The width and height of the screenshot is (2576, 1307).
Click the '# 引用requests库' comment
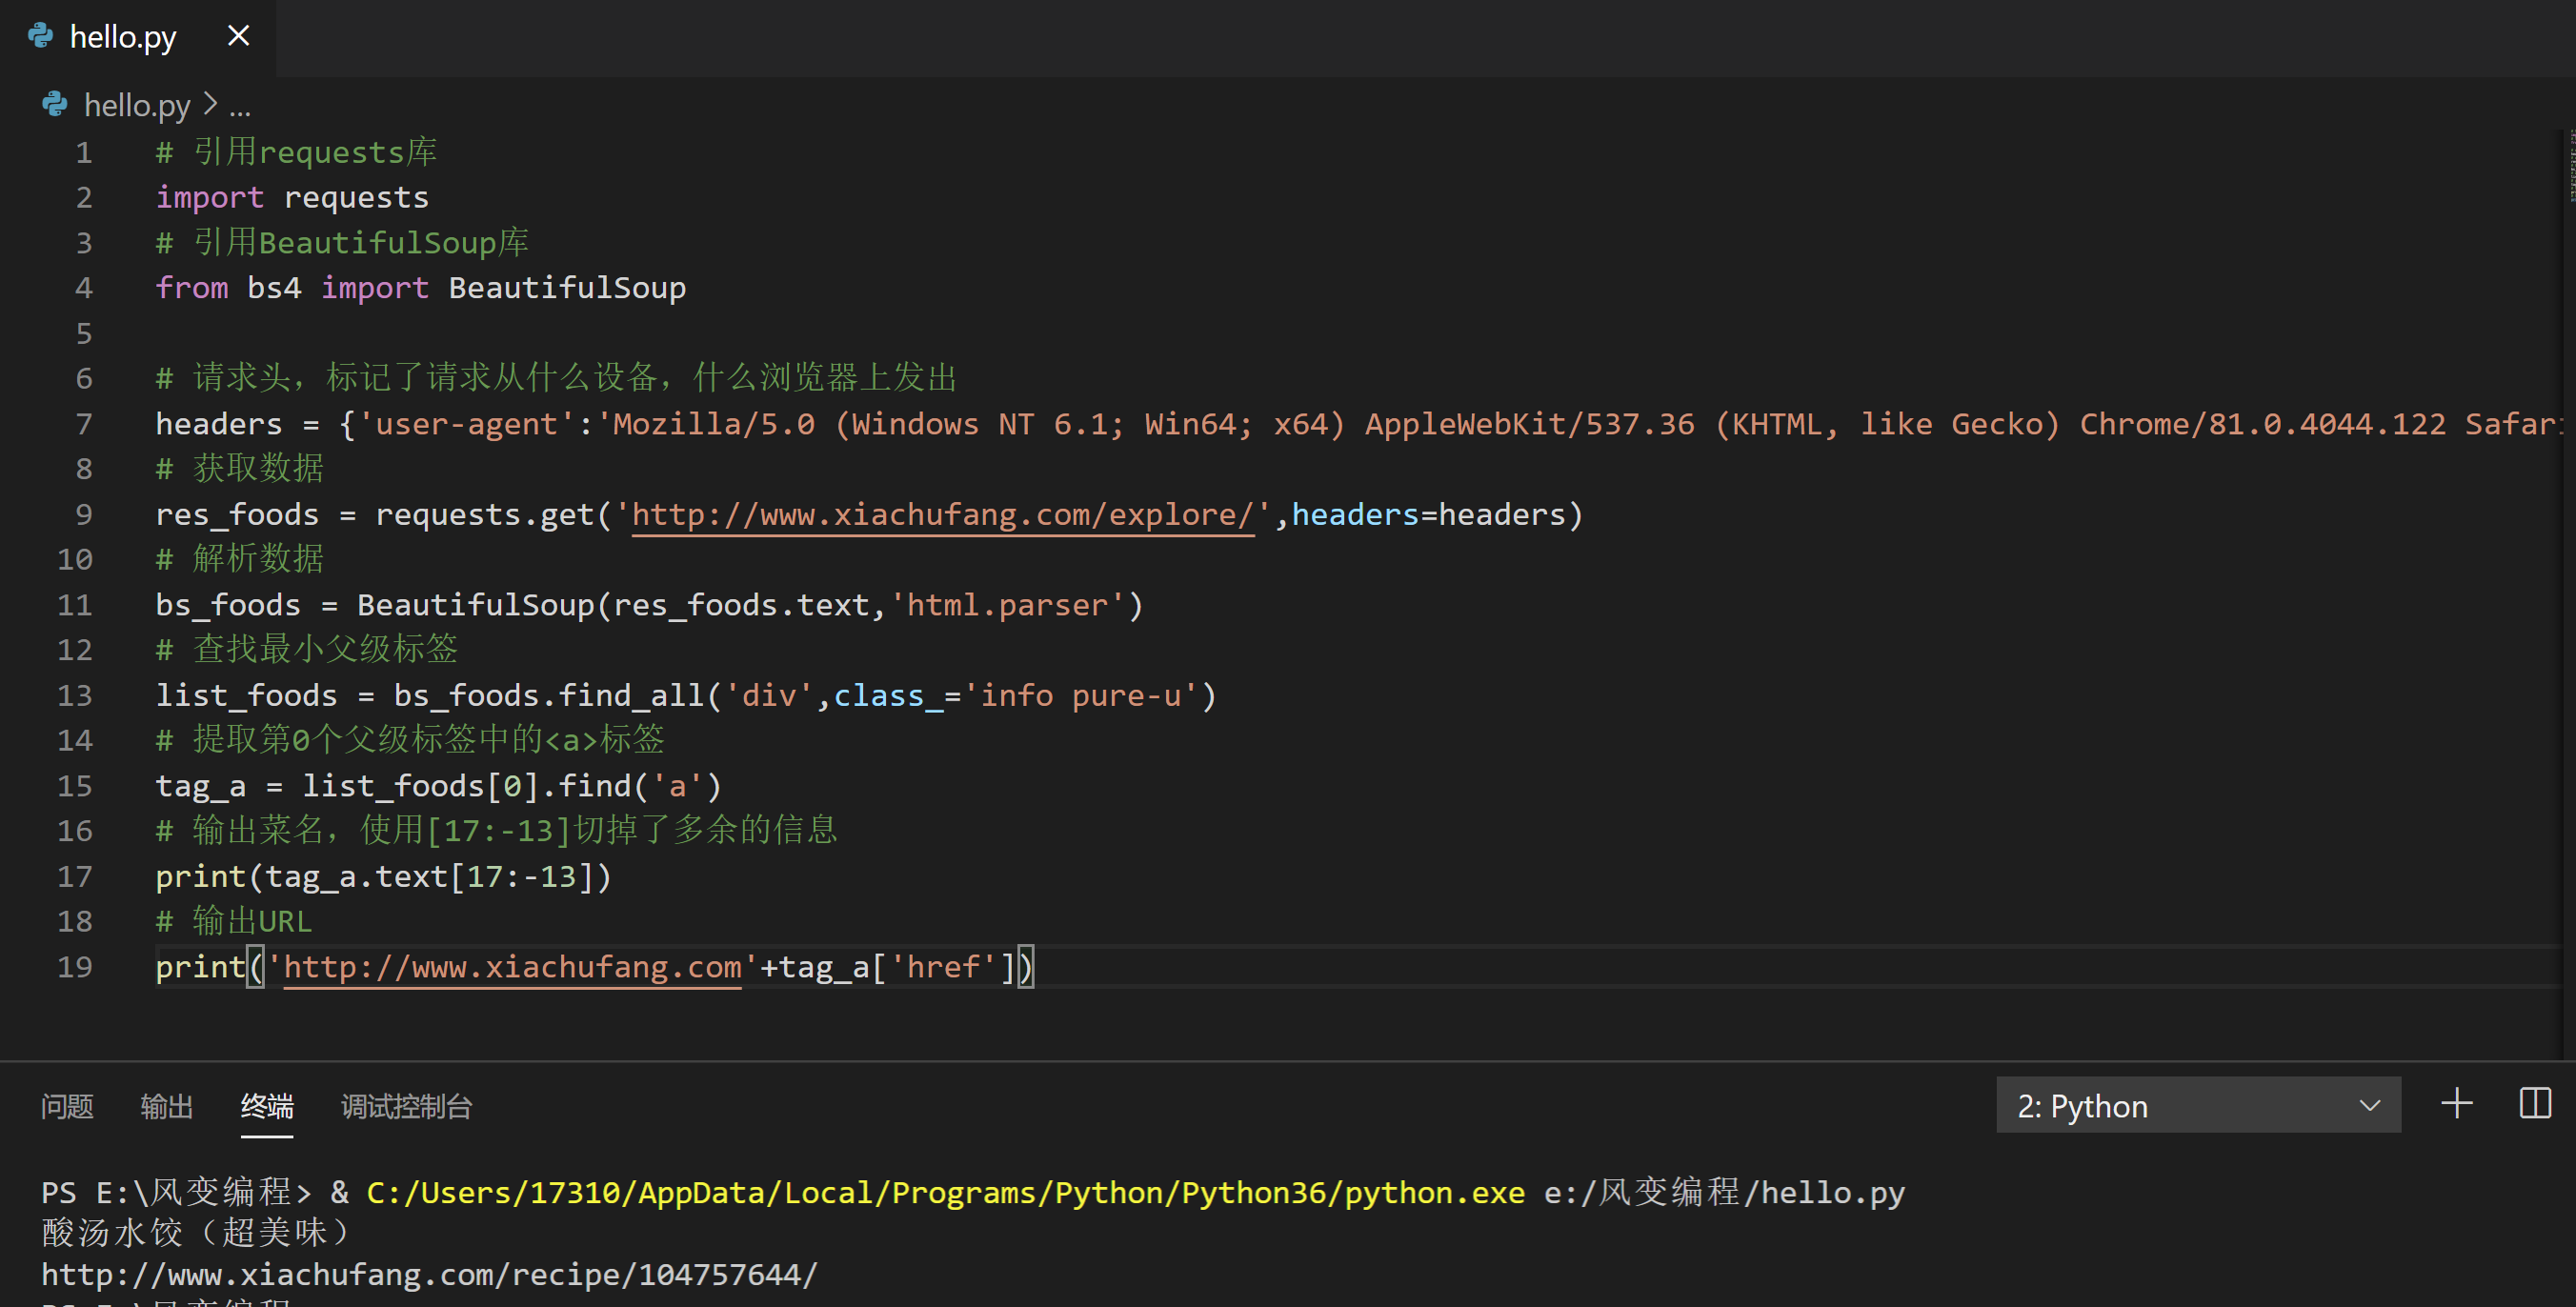(296, 152)
